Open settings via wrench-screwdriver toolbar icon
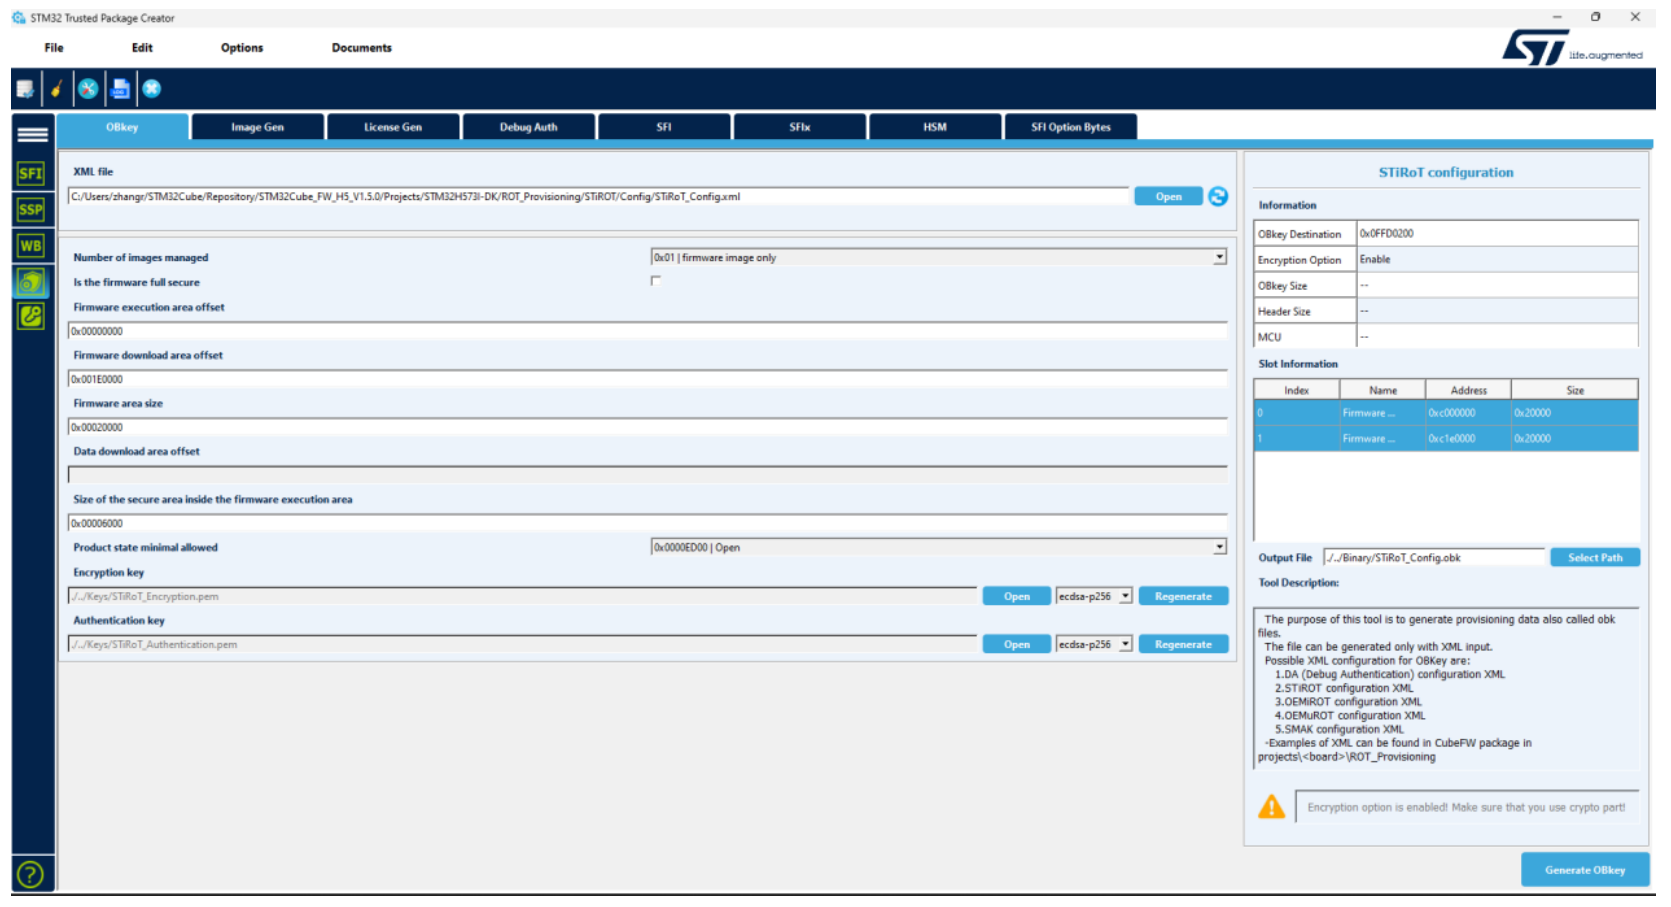This screenshot has width=1671, height=907. [88, 89]
